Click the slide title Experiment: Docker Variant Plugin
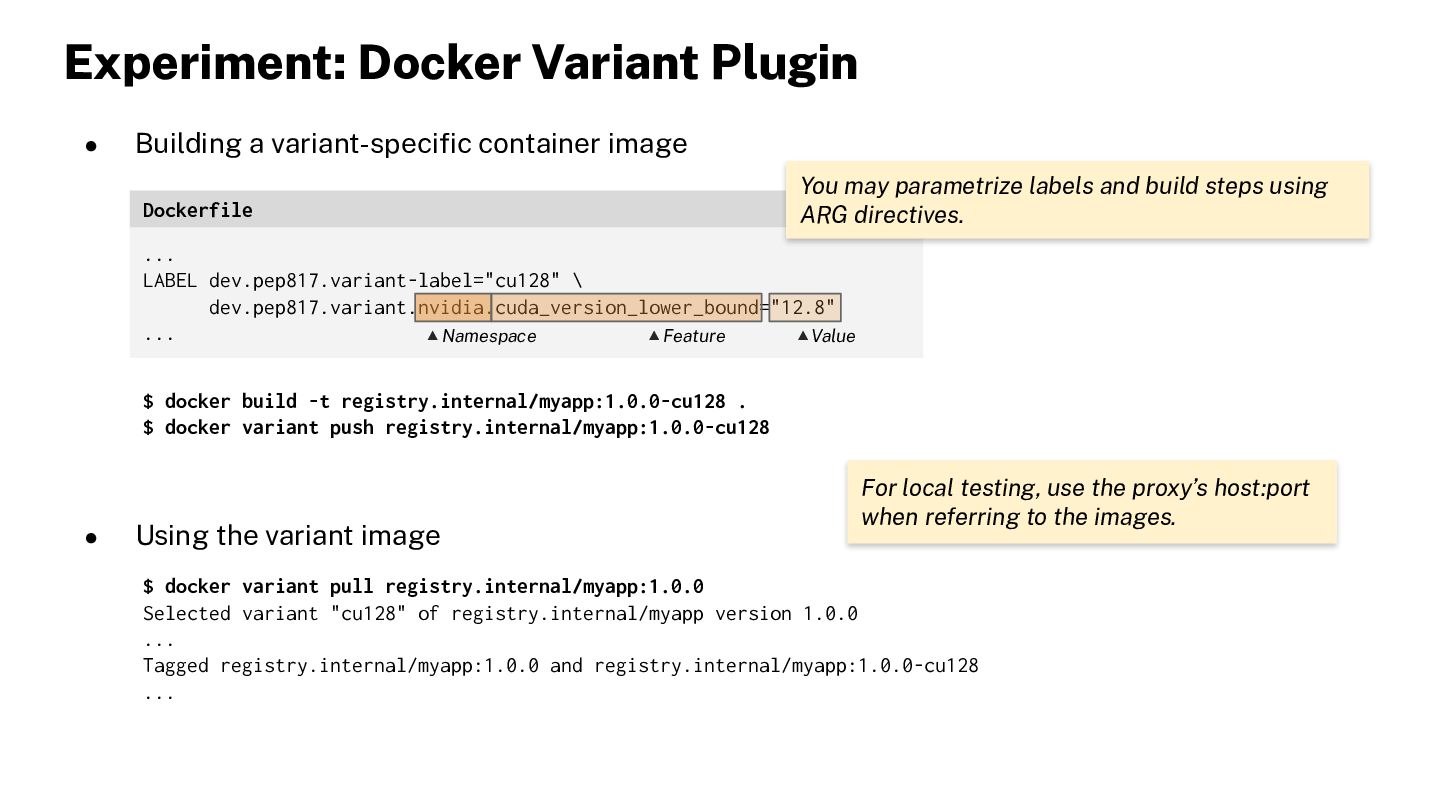1440x810 pixels. [x=461, y=62]
